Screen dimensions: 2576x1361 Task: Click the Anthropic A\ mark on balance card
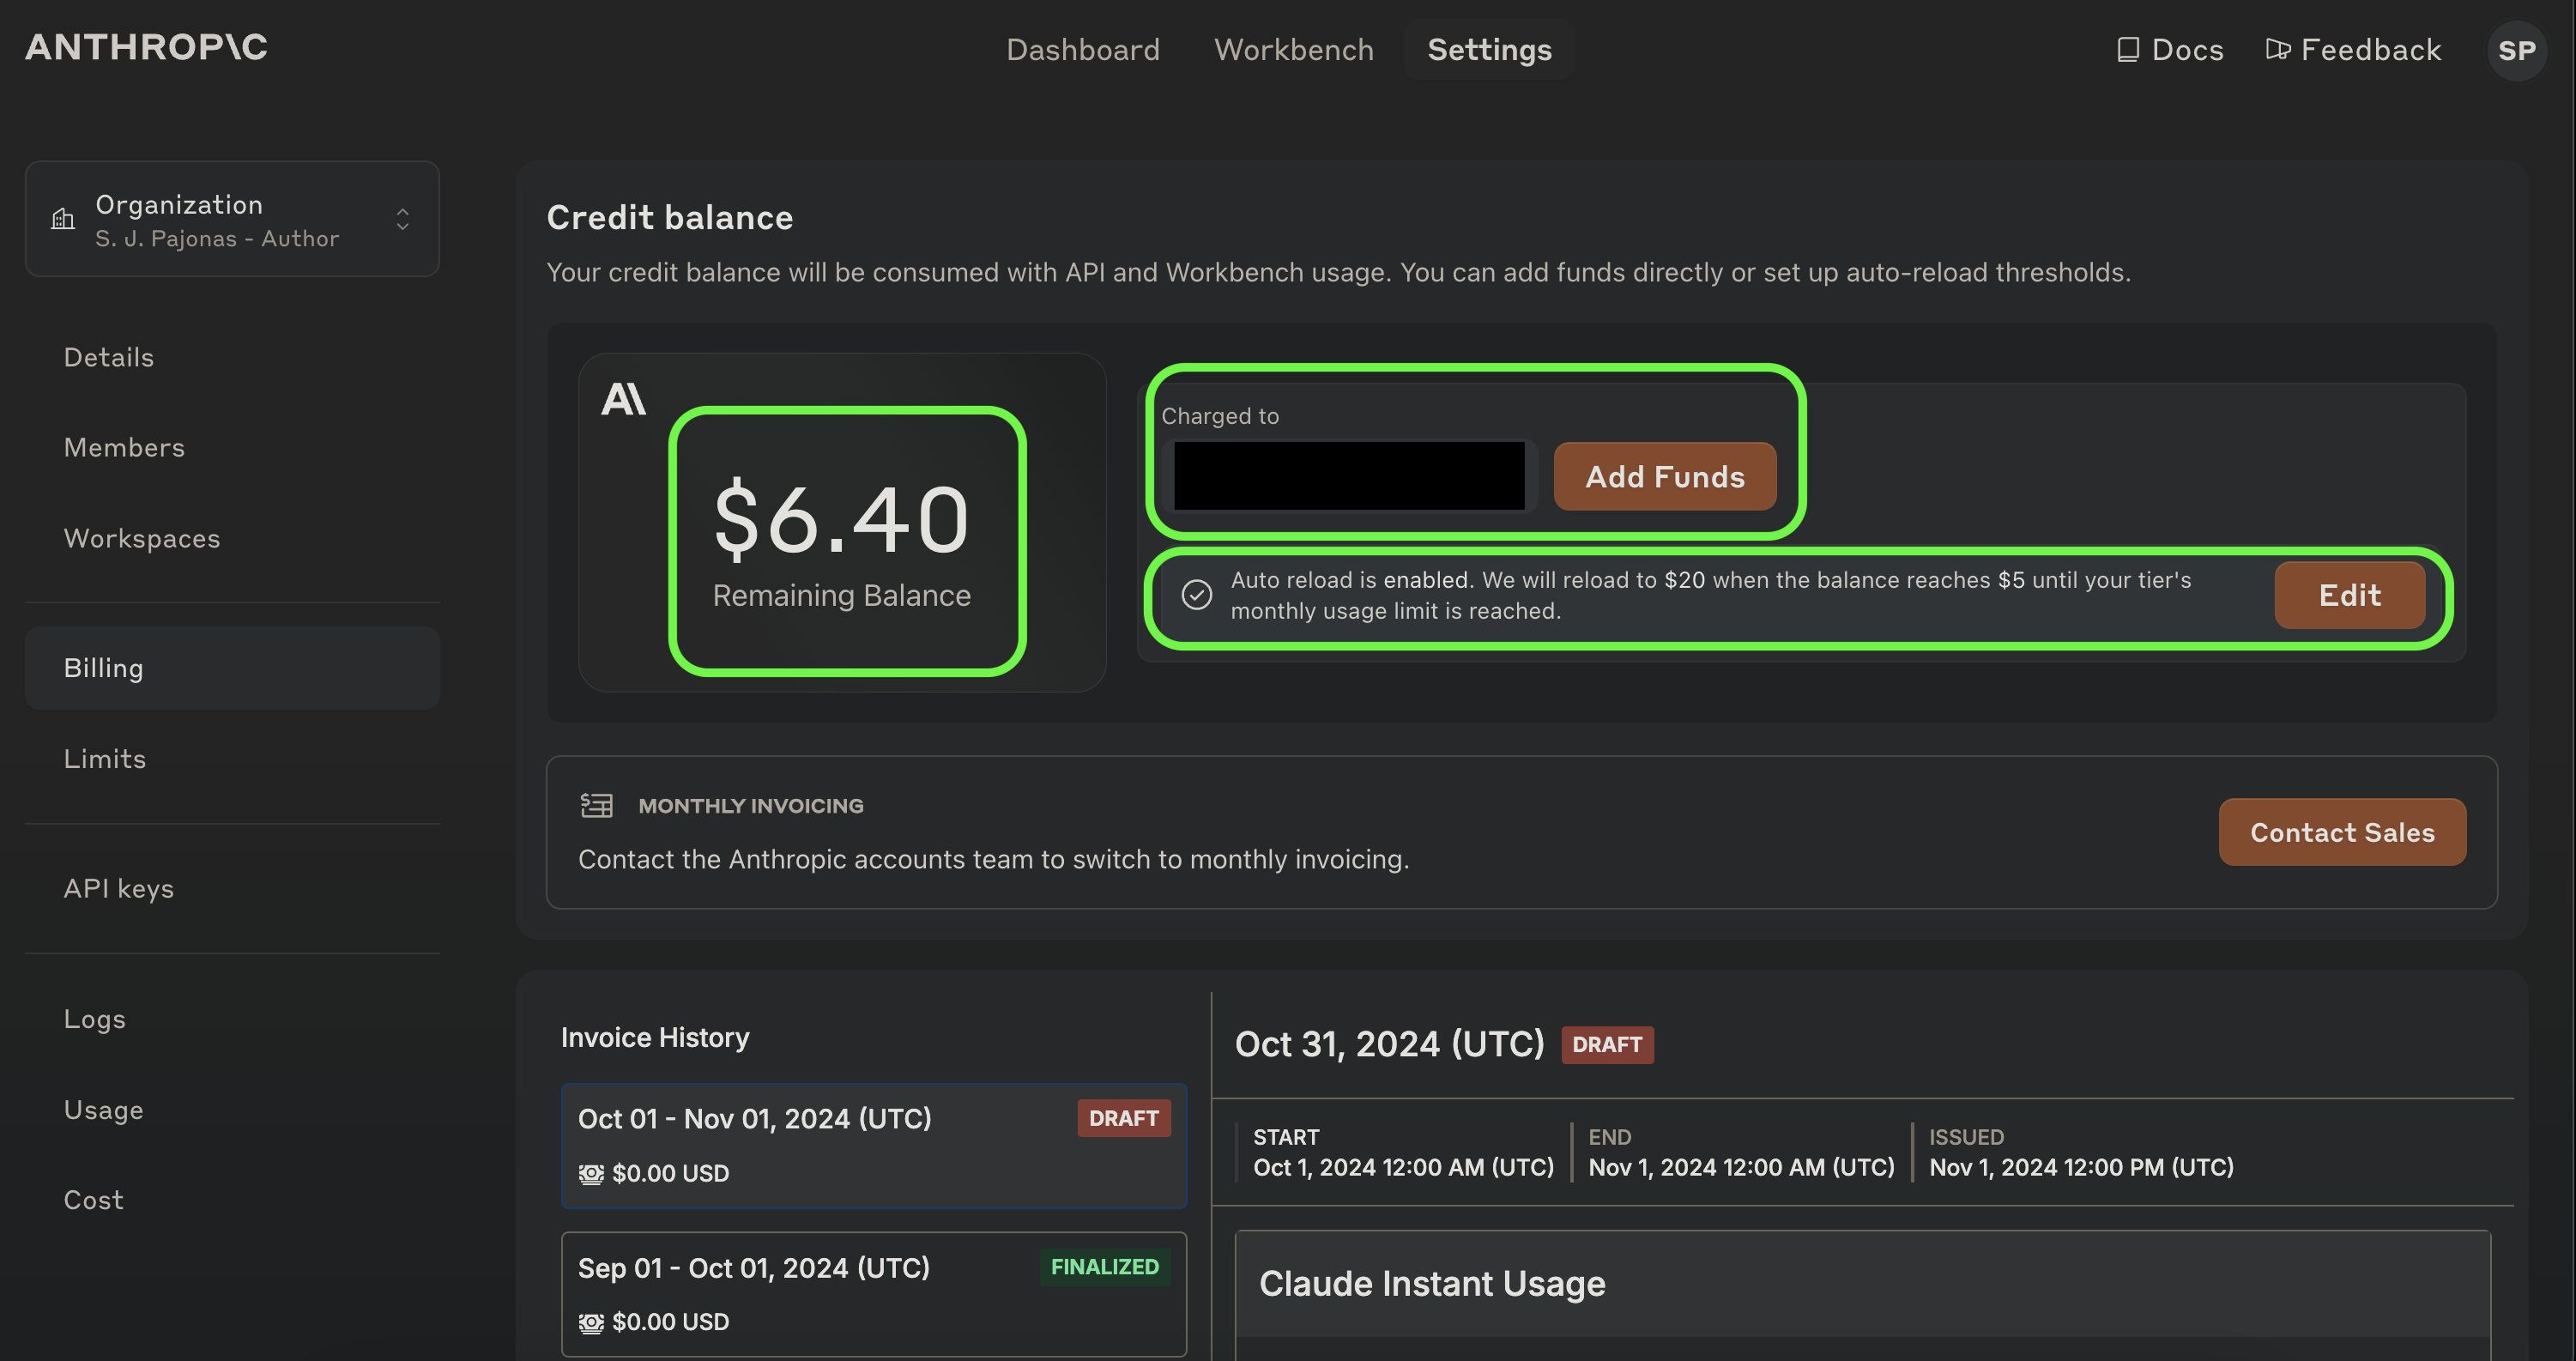tap(623, 399)
